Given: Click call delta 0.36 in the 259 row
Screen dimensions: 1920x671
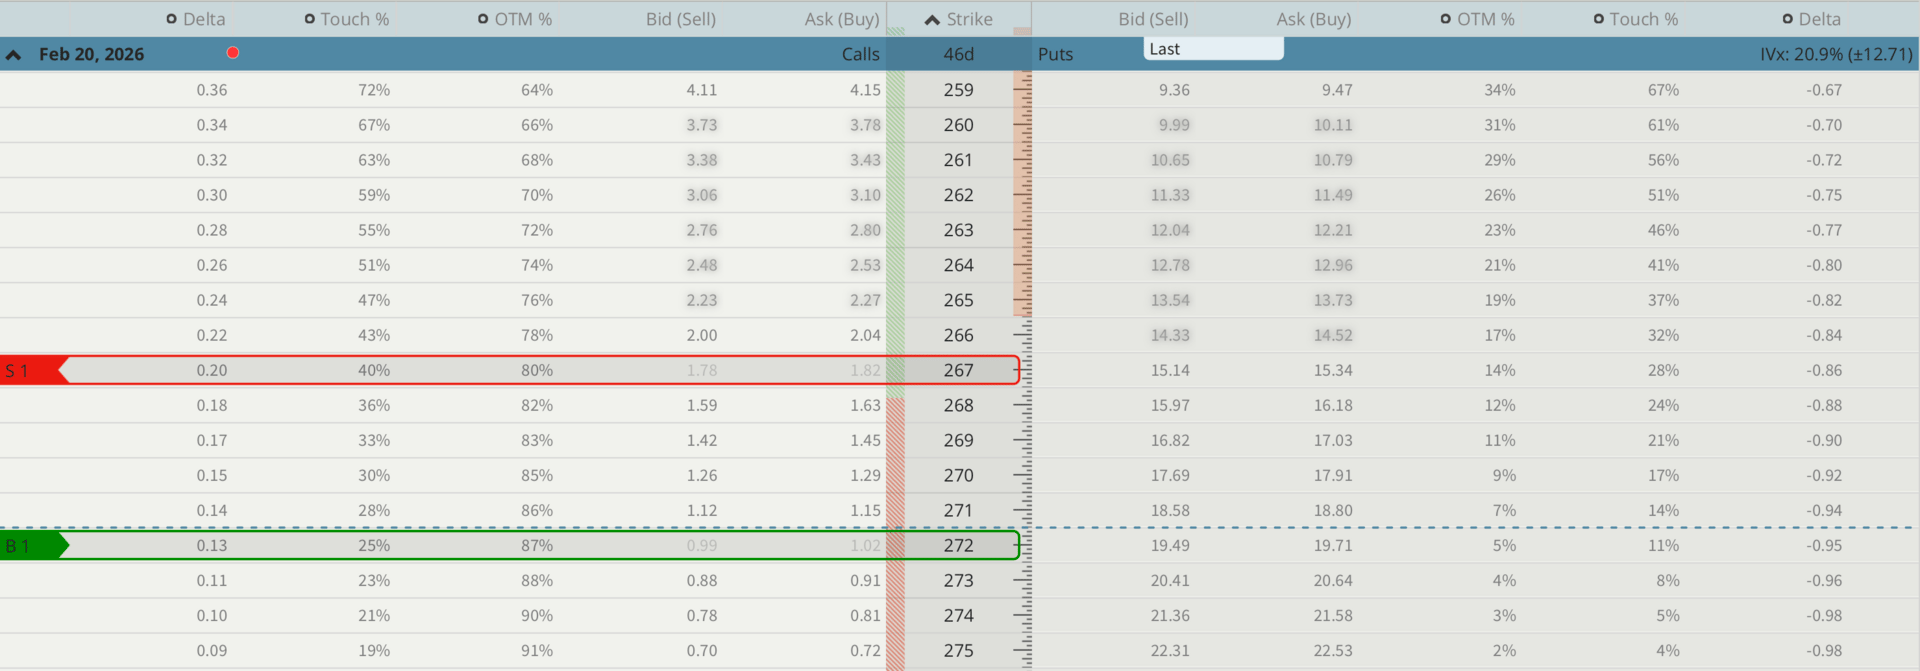Looking at the screenshot, I should tap(212, 90).
